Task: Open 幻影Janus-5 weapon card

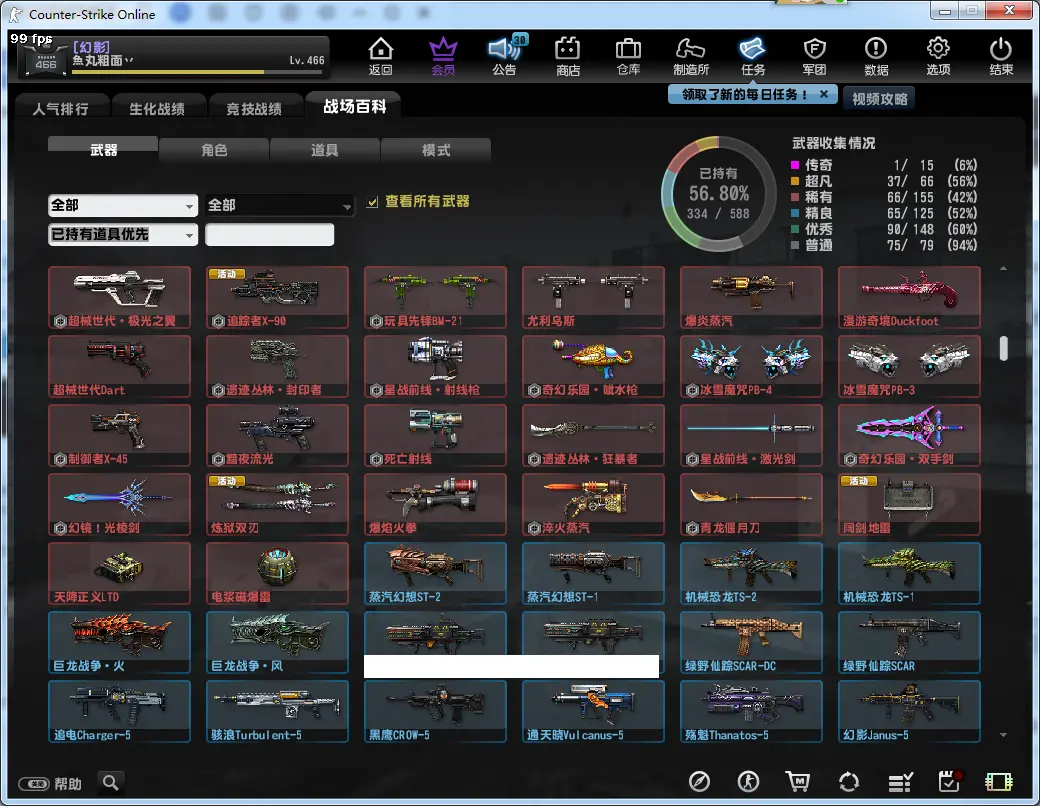Action: [909, 711]
